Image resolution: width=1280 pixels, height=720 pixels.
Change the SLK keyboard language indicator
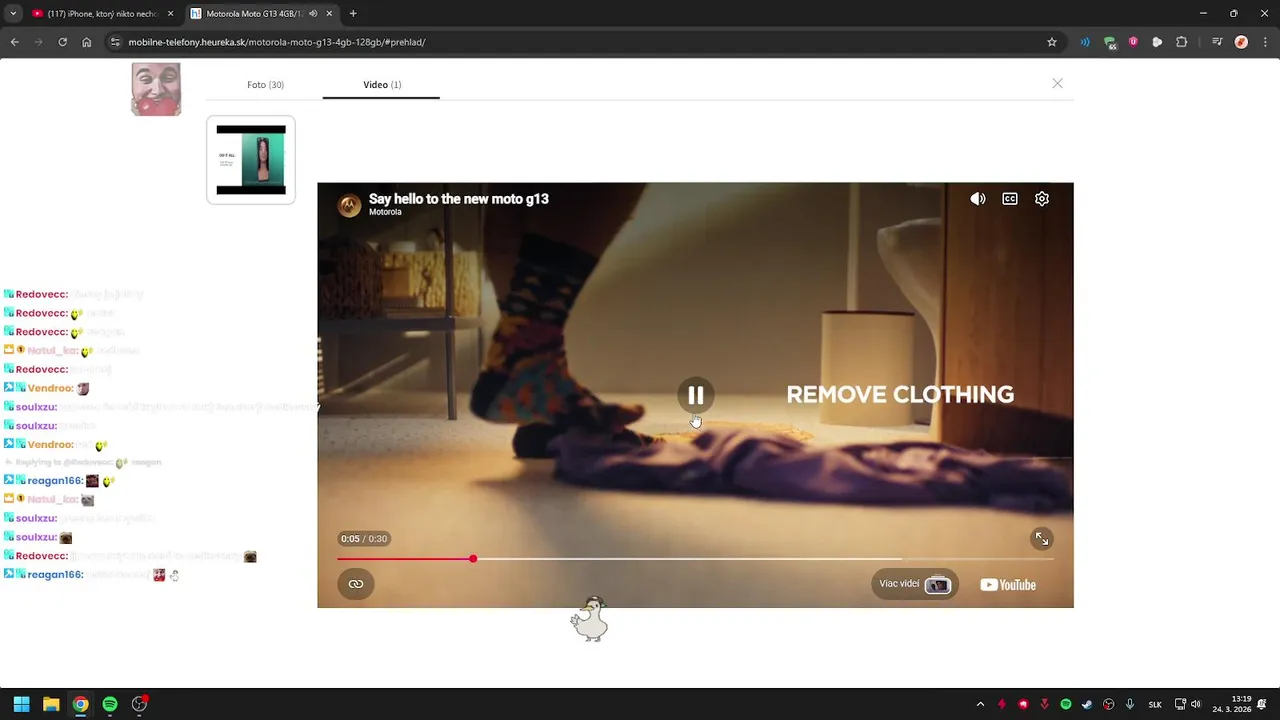[1155, 704]
